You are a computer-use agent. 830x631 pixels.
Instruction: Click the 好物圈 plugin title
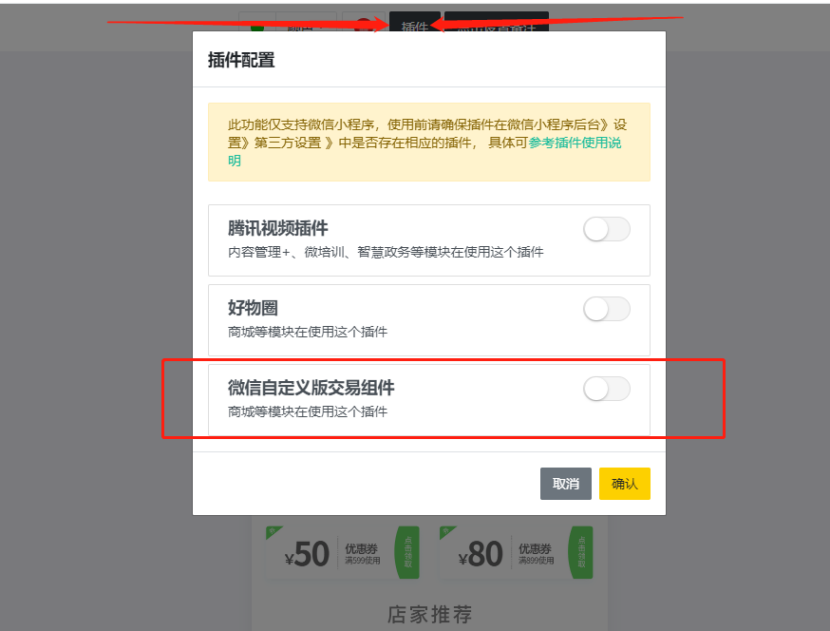[252, 308]
